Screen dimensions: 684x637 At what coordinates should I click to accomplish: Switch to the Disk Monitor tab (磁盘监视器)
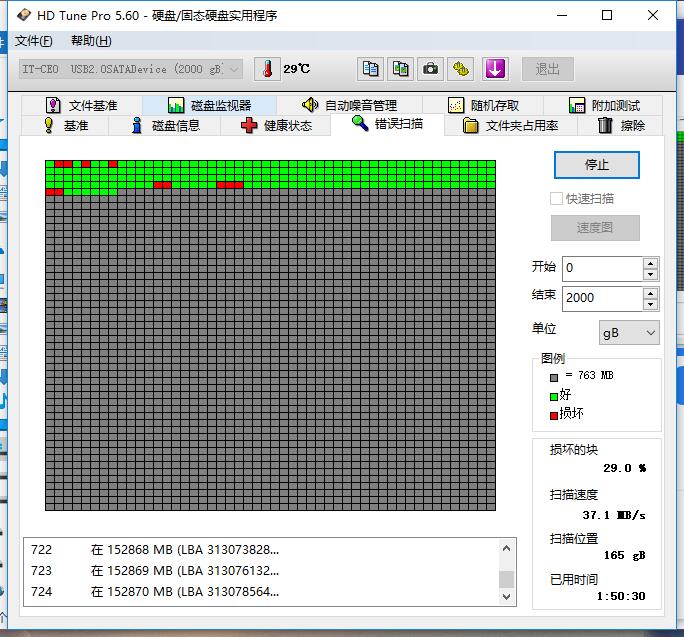(209, 105)
